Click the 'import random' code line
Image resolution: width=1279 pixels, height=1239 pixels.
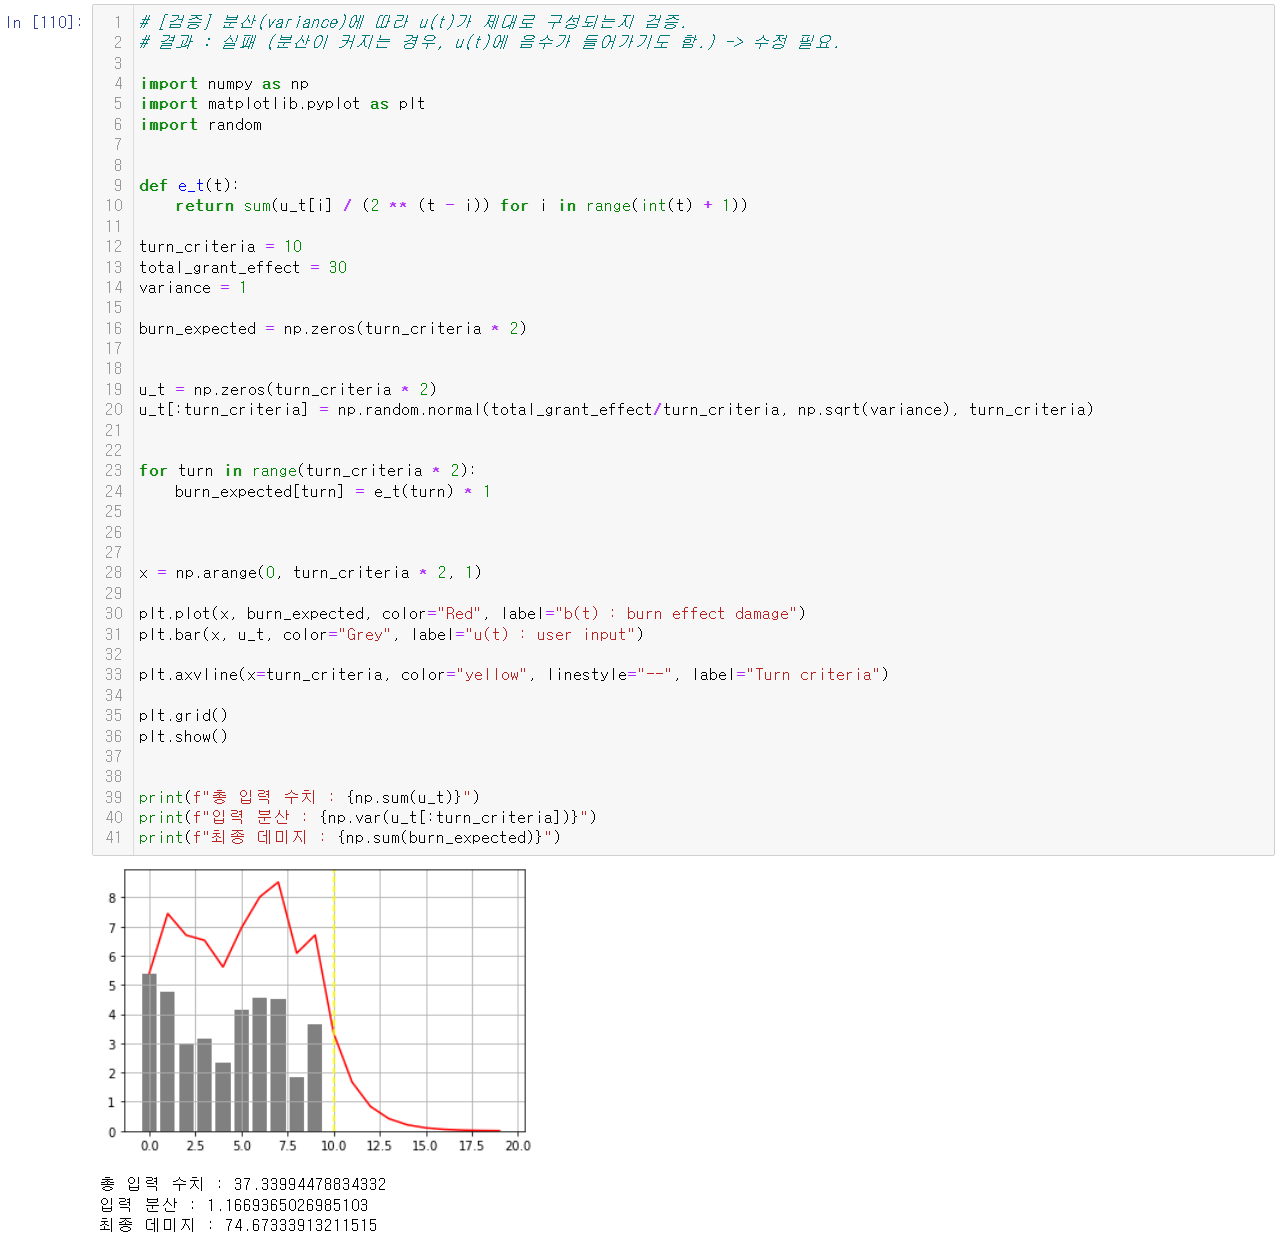point(200,124)
